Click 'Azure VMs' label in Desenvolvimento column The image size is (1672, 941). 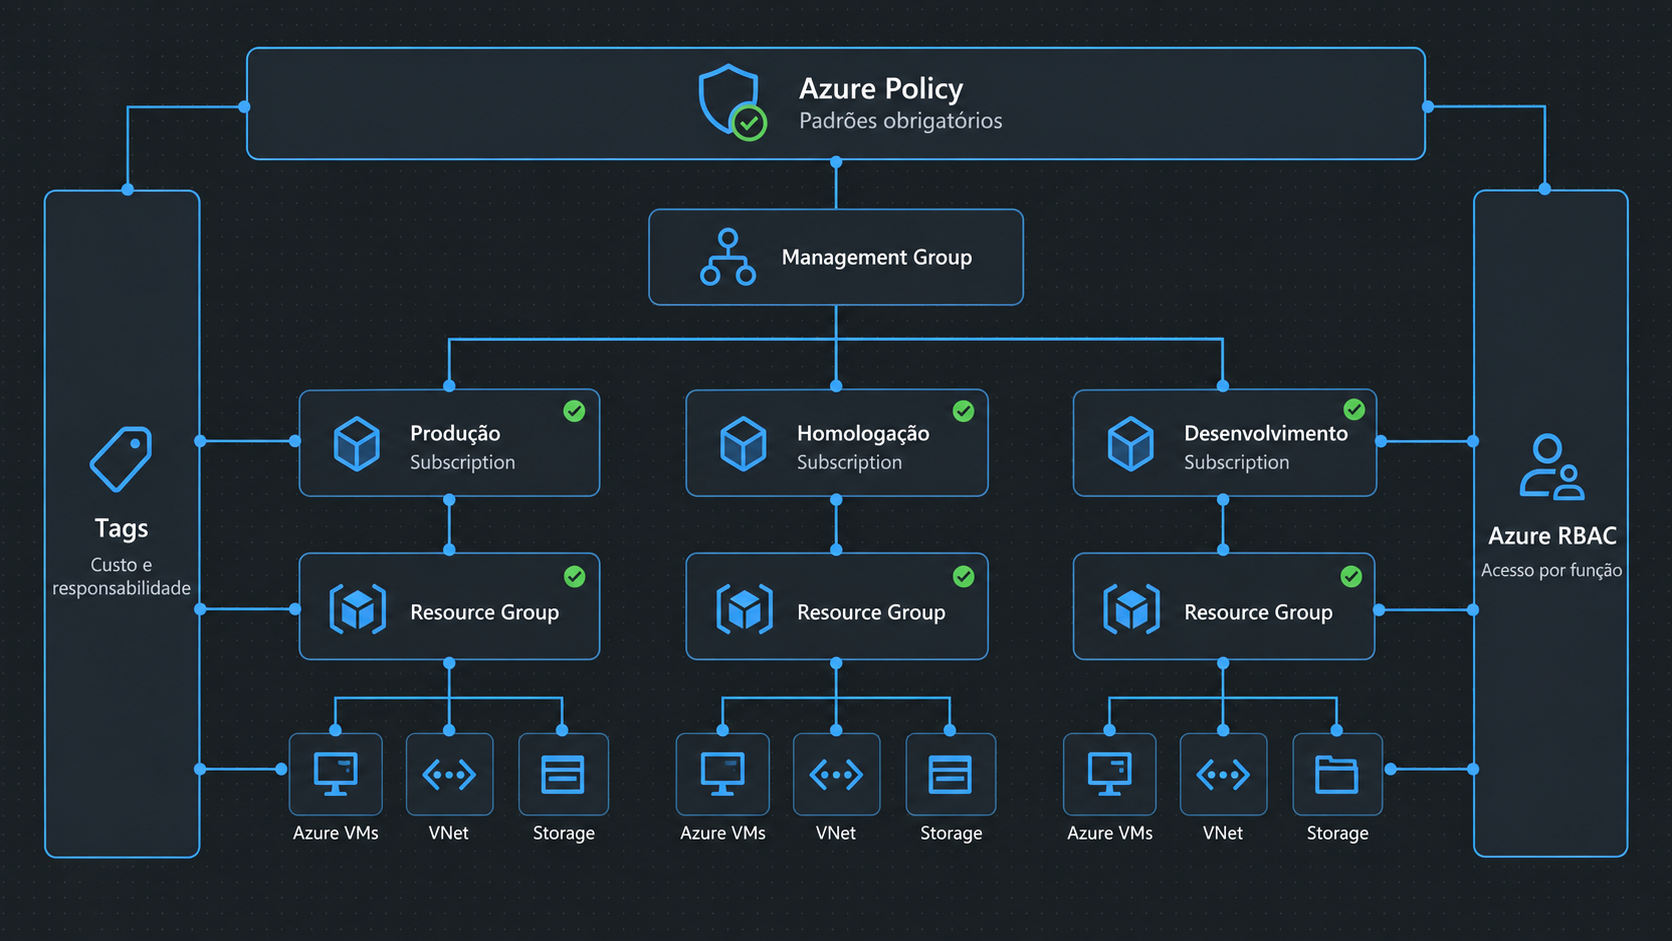click(1110, 833)
